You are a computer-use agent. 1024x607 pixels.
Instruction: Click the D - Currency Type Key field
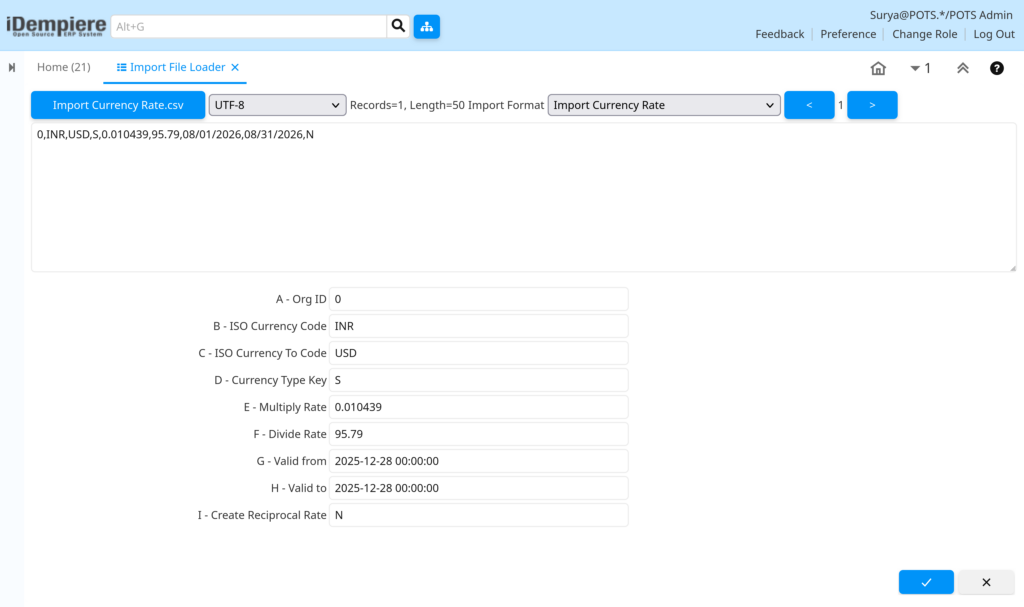479,380
